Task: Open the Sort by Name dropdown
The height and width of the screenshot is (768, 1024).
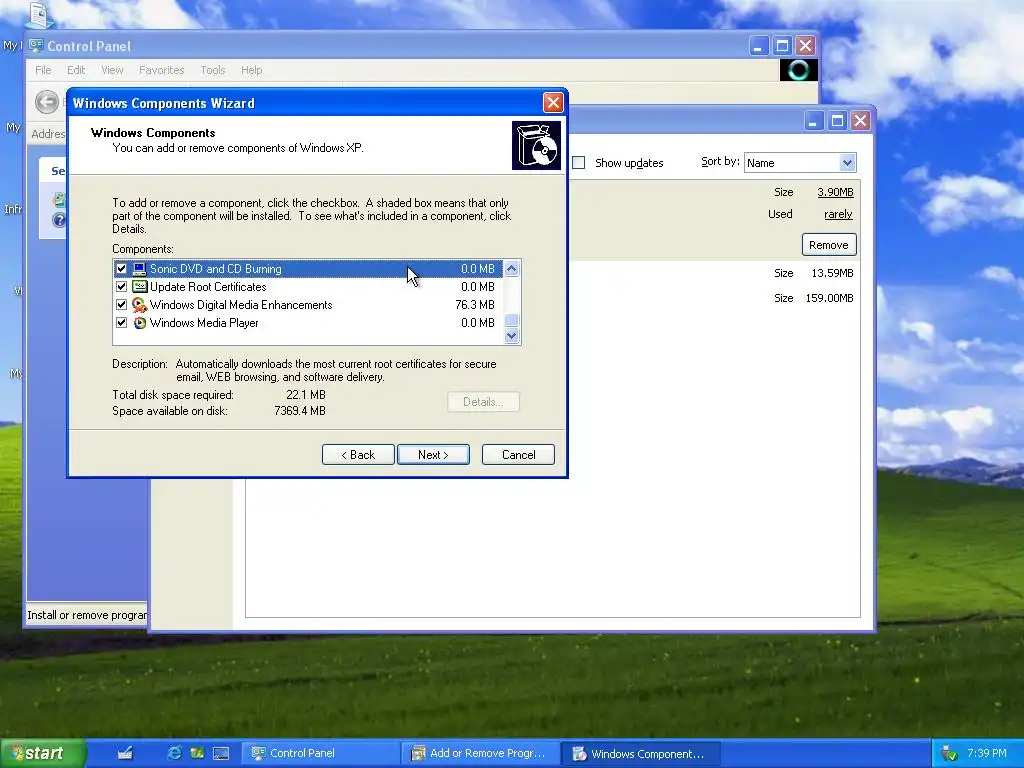Action: coord(847,163)
